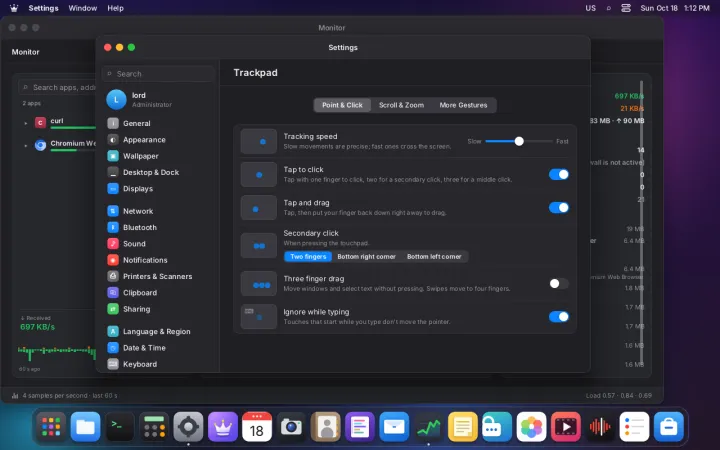Open Printers & Scanners settings
The height and width of the screenshot is (450, 720).
(158, 276)
